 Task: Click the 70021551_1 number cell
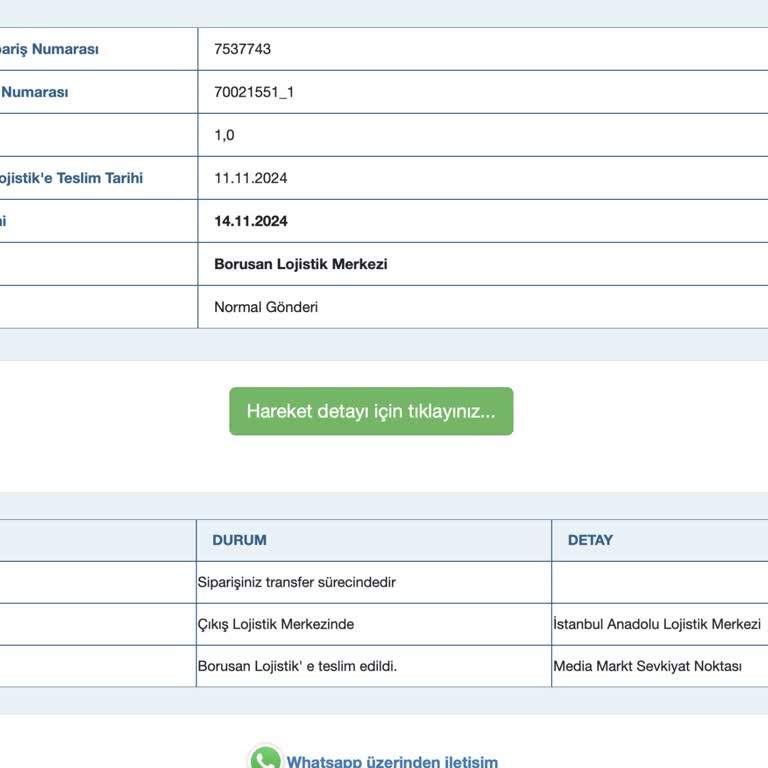click(254, 92)
